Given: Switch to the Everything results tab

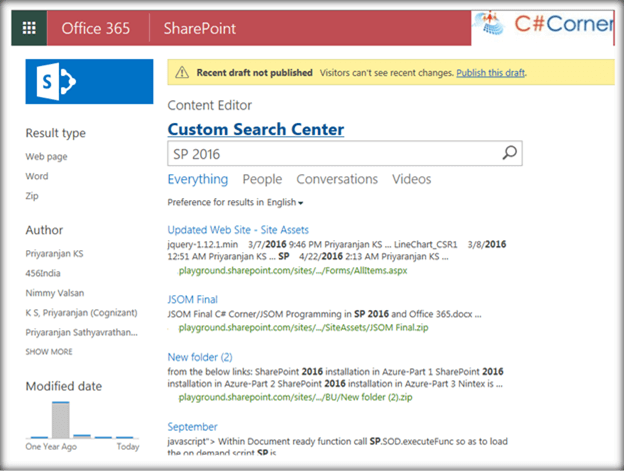Looking at the screenshot, I should 197,180.
